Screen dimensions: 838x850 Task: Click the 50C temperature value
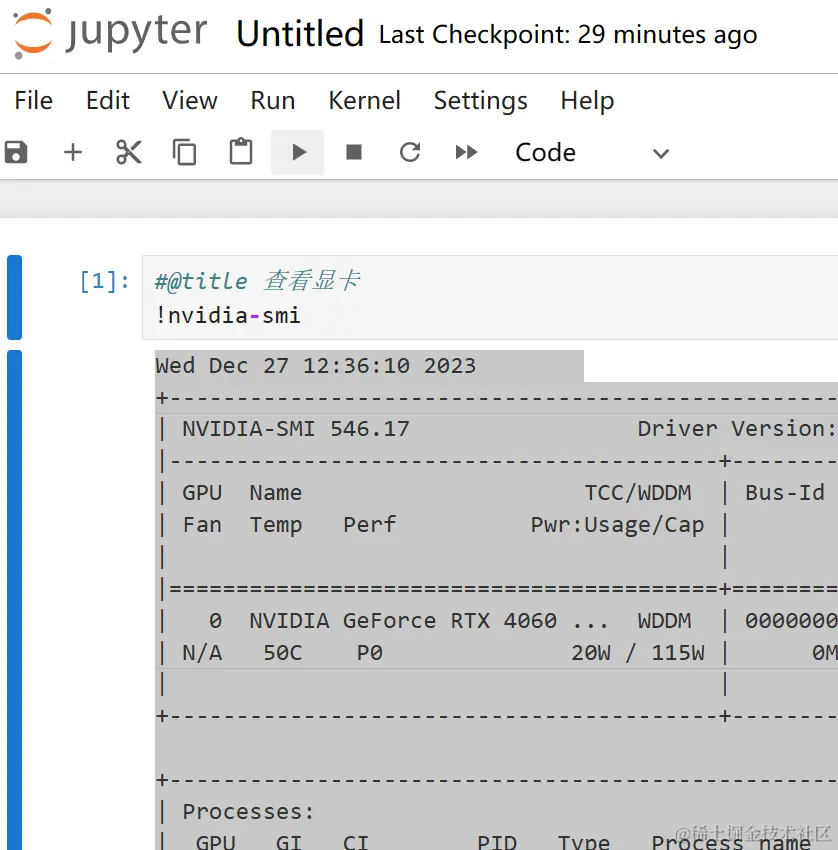282,653
